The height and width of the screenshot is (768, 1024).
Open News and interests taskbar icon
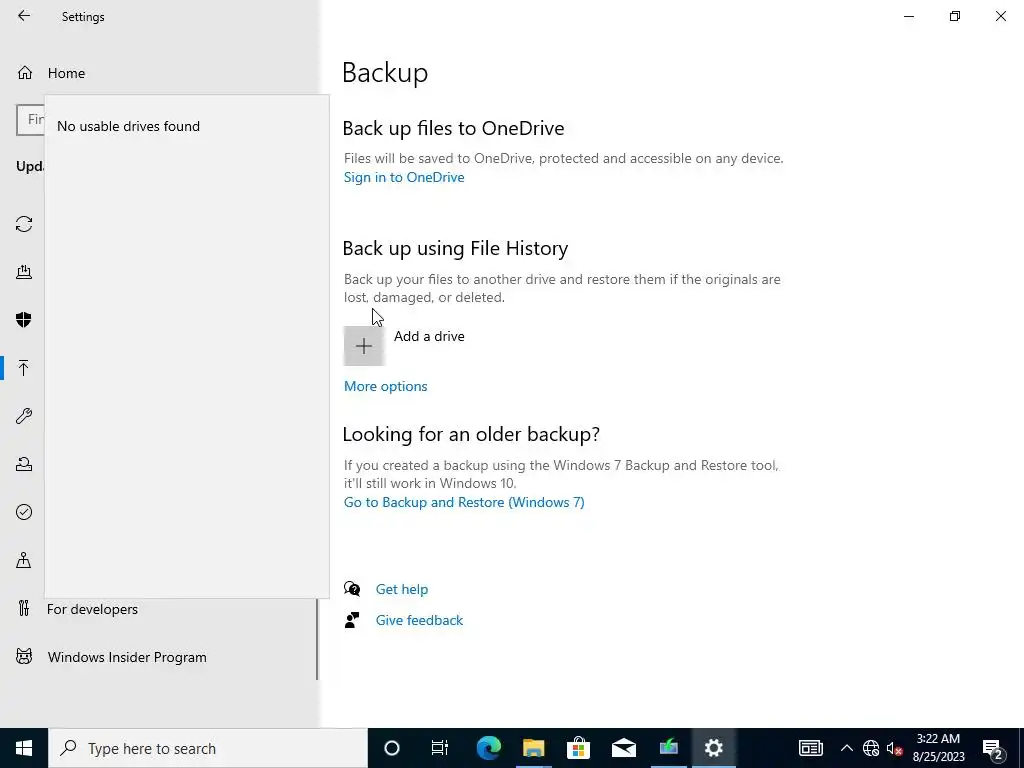coord(811,748)
